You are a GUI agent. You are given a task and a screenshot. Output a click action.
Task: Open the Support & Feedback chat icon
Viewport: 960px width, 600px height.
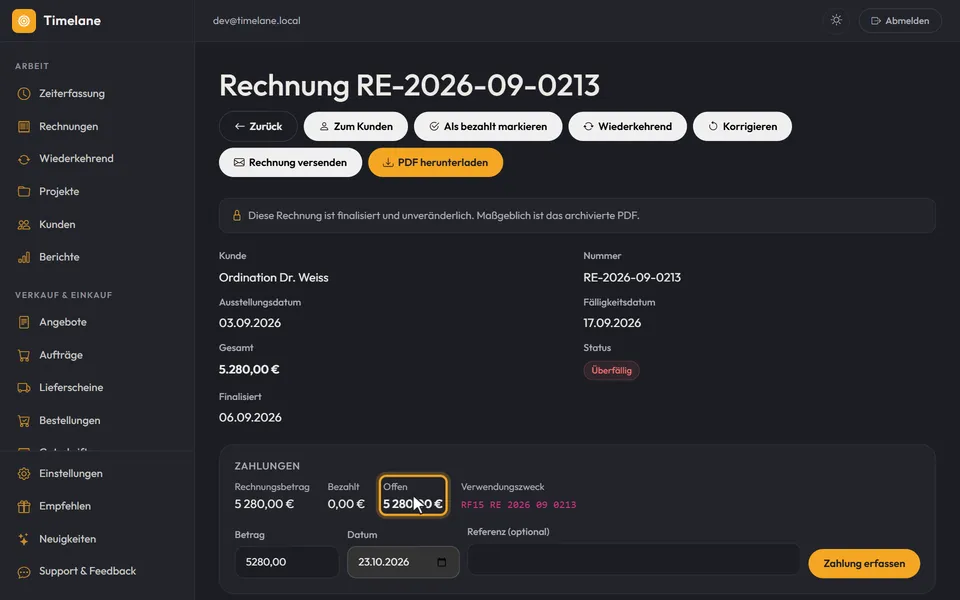coord(24,572)
